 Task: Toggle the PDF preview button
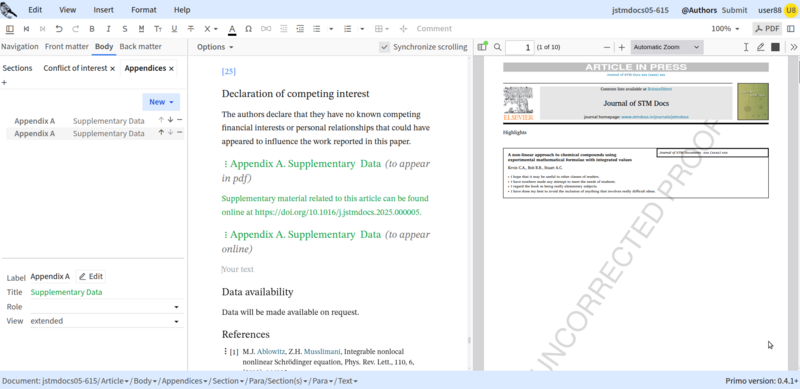[767, 29]
